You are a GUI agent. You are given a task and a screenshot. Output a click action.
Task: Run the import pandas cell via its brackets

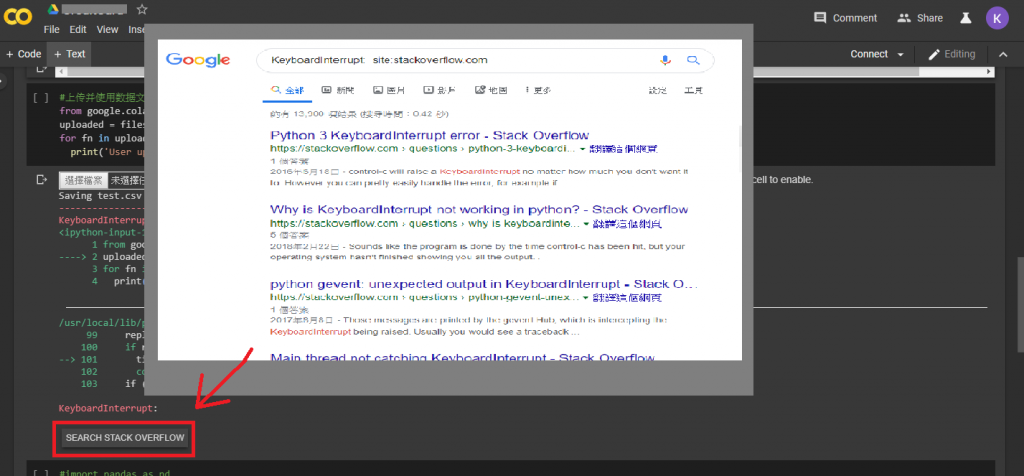click(40, 473)
